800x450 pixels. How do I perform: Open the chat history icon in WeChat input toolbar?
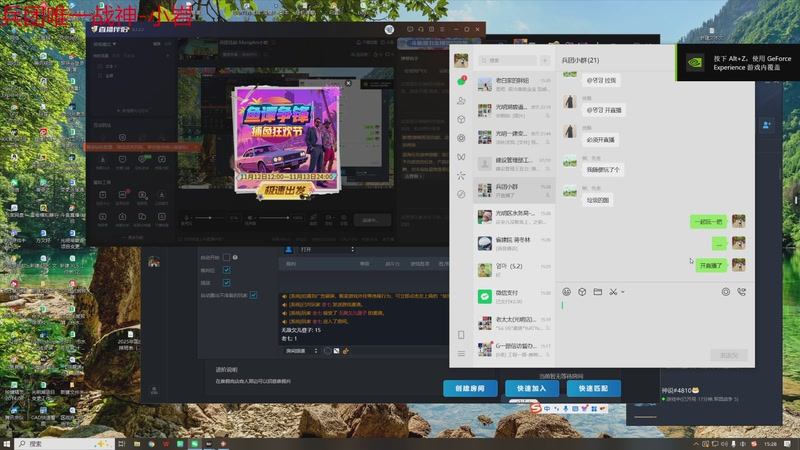tap(726, 292)
